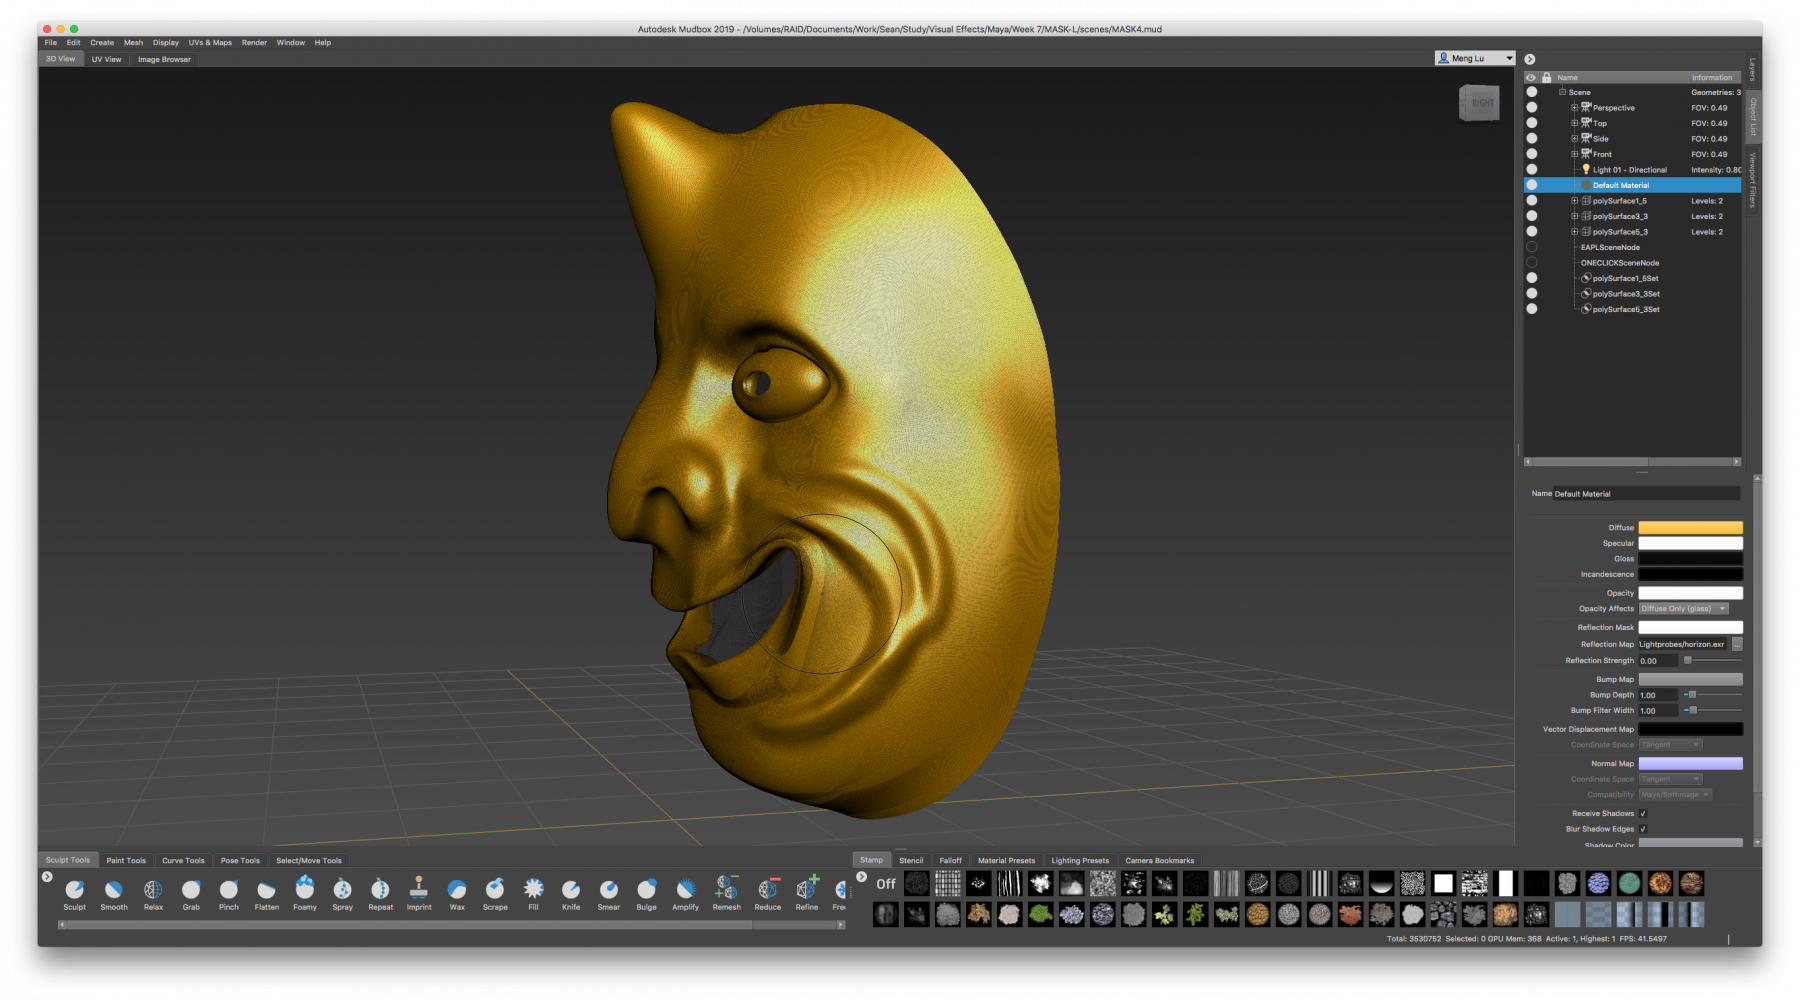This screenshot has width=1800, height=1000.
Task: Open the File menu
Action: point(51,43)
